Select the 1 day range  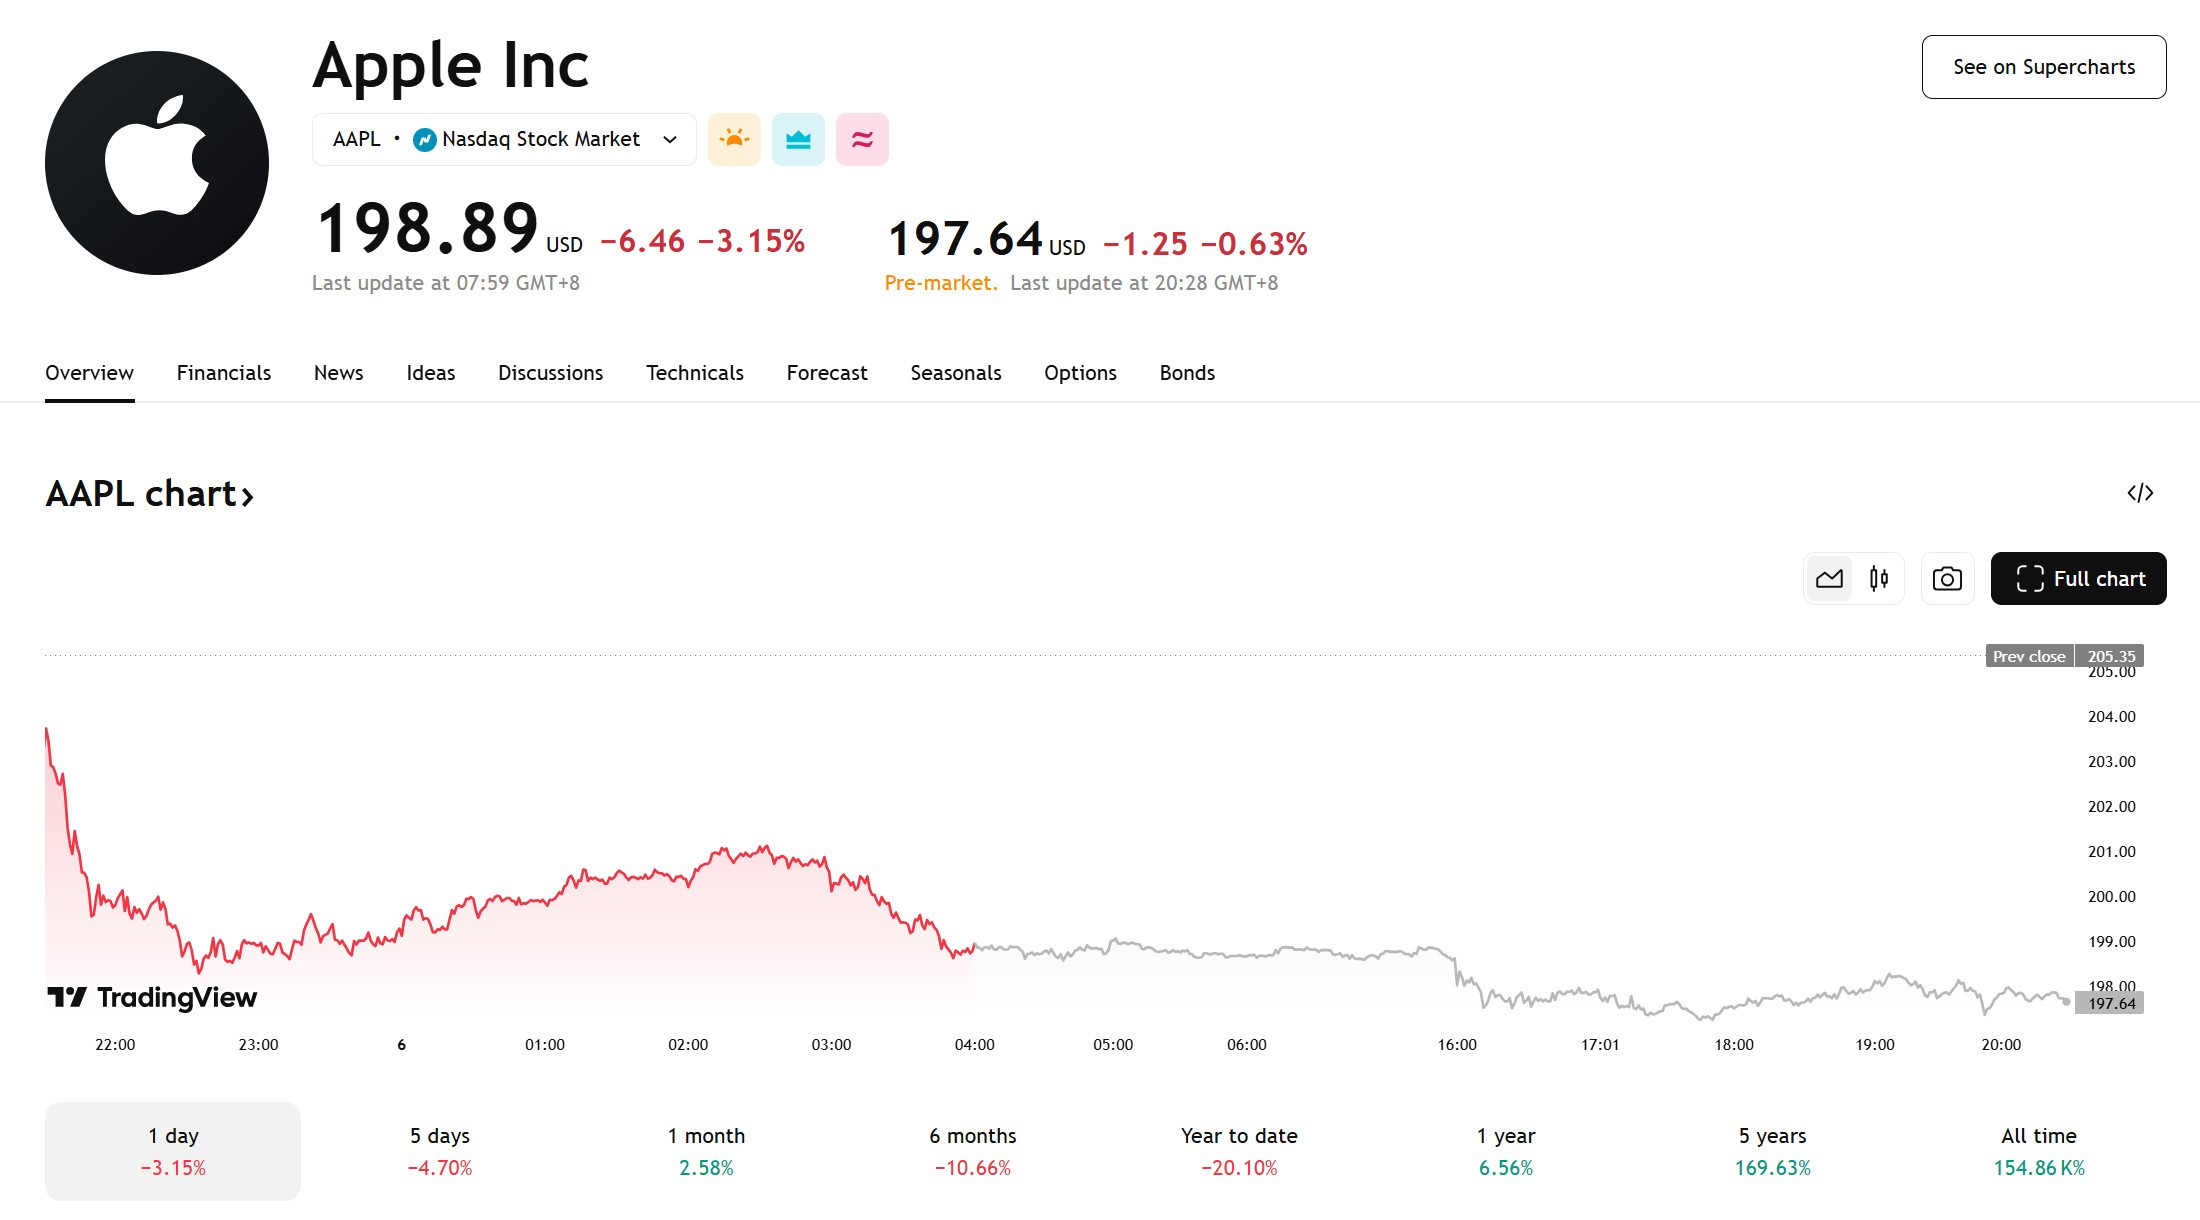click(173, 1151)
